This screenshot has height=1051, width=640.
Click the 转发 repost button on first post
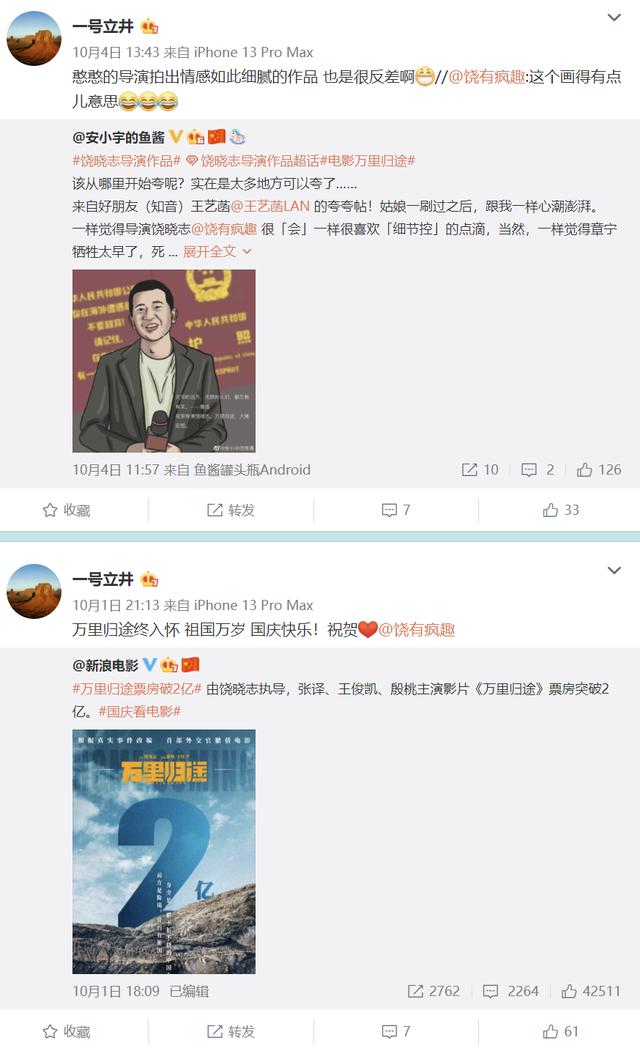(231, 510)
